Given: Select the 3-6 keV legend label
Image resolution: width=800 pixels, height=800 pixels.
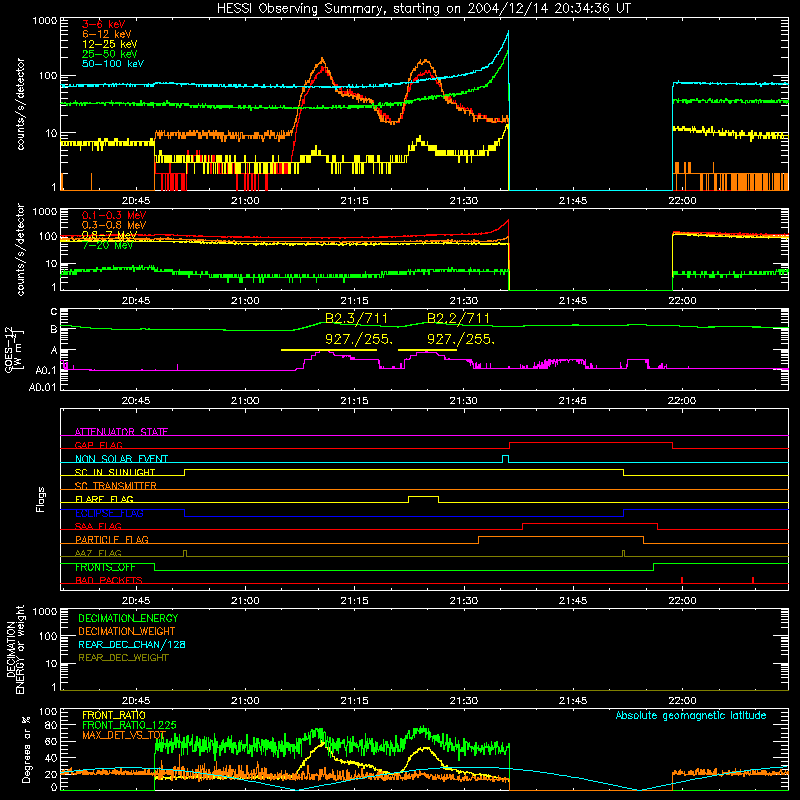Looking at the screenshot, I should (x=104, y=24).
